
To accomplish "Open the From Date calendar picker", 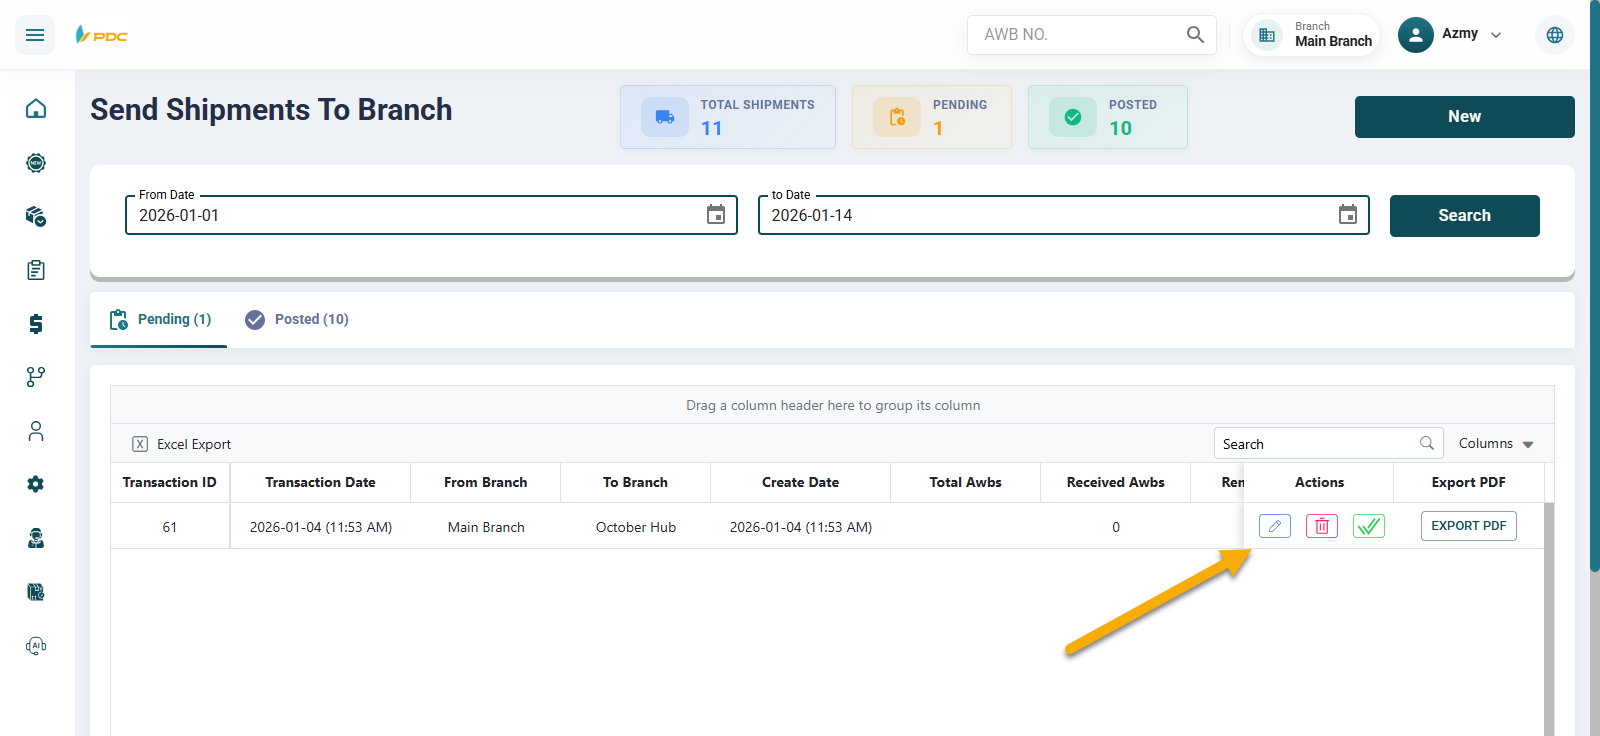I will (x=716, y=215).
